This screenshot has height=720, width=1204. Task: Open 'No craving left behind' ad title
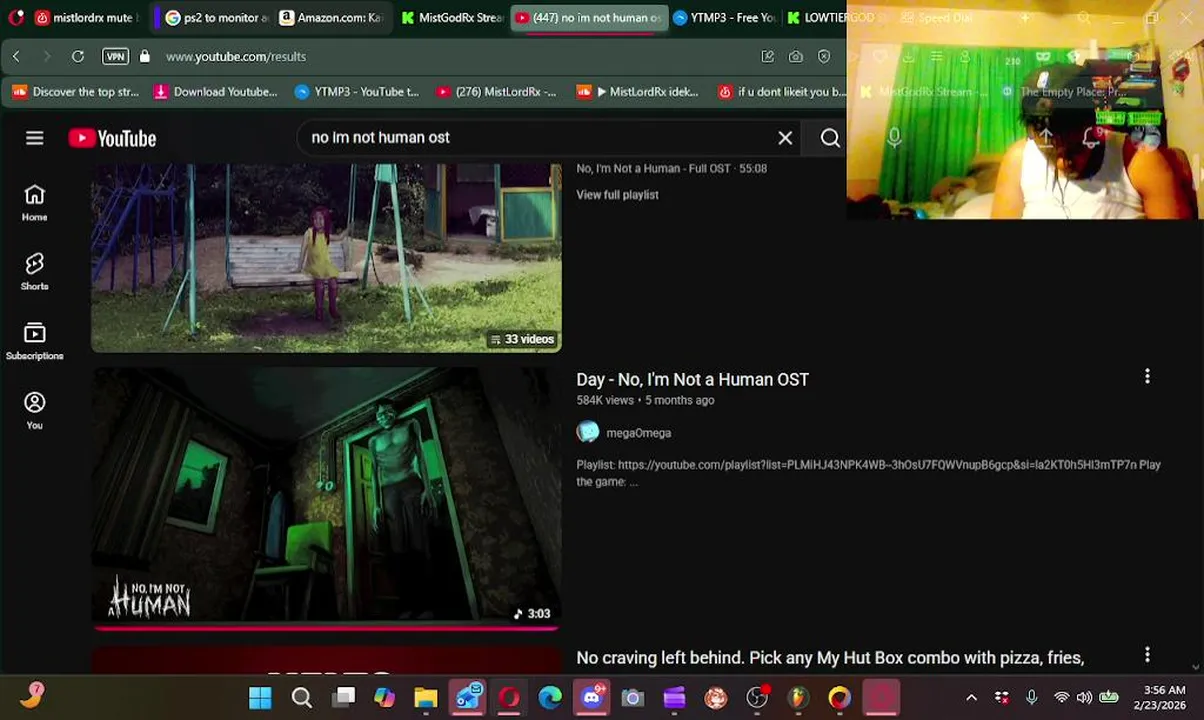(x=830, y=657)
